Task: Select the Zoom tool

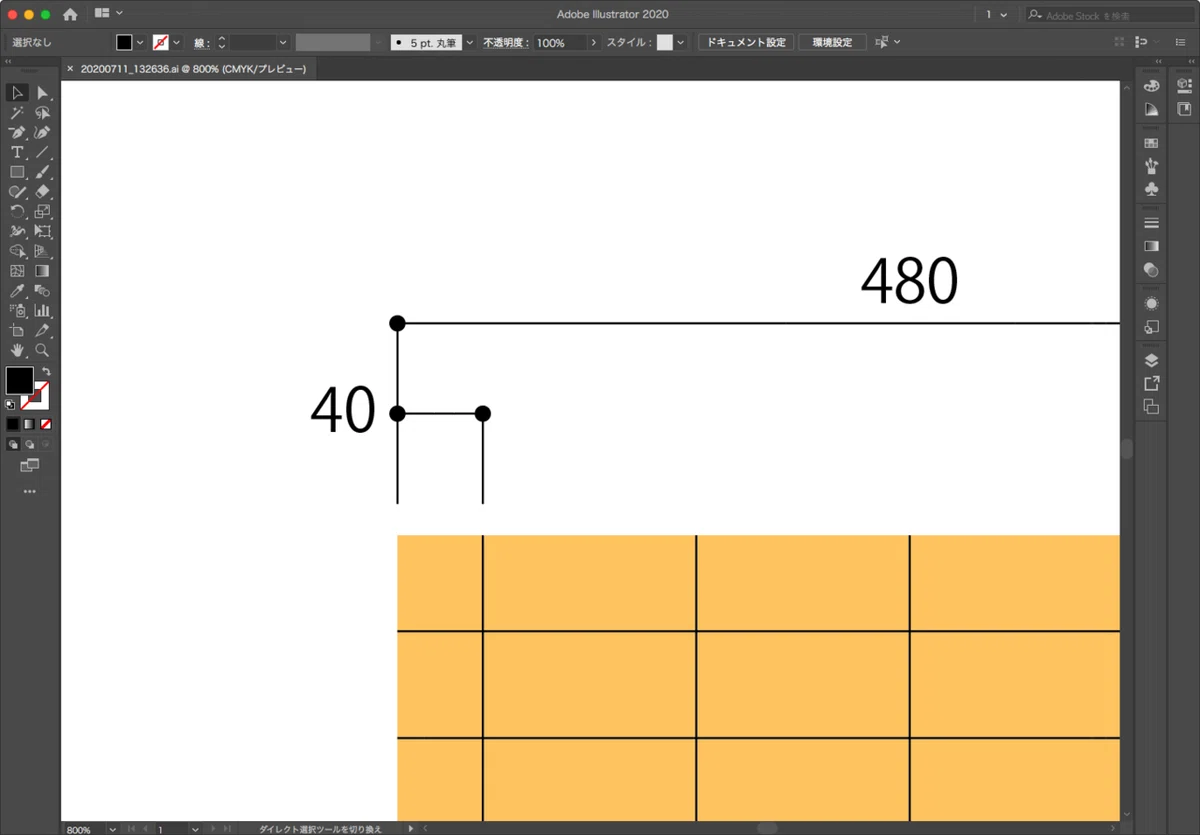Action: (42, 350)
